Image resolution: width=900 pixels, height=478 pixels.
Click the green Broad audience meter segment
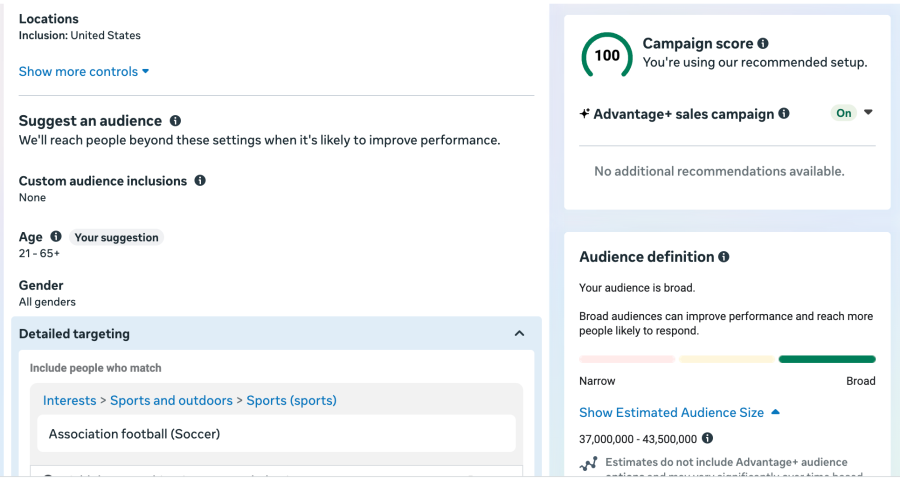[826, 359]
